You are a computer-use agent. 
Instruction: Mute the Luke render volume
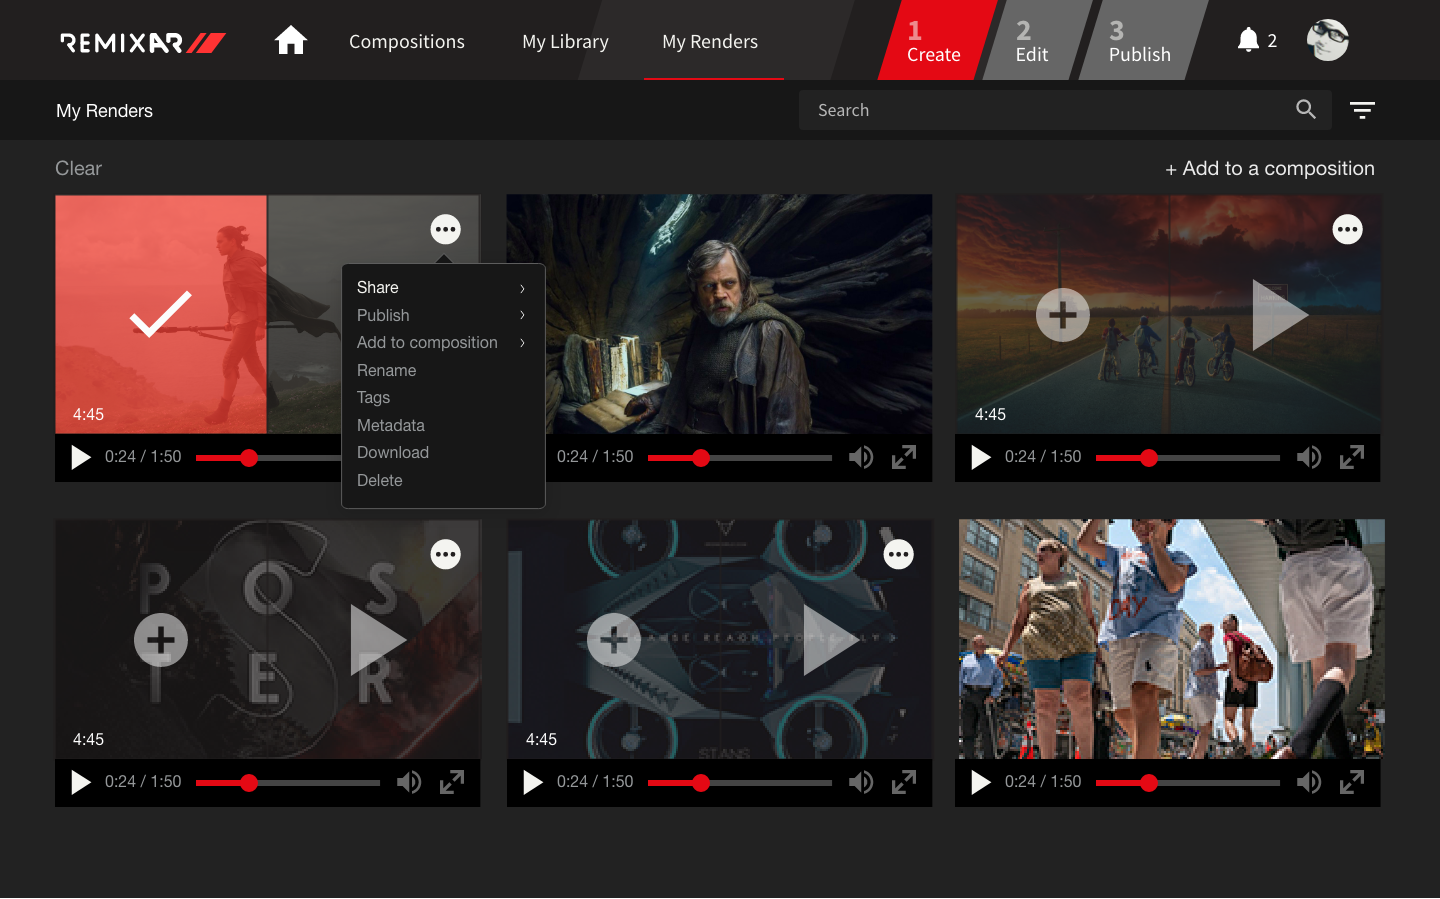(861, 457)
